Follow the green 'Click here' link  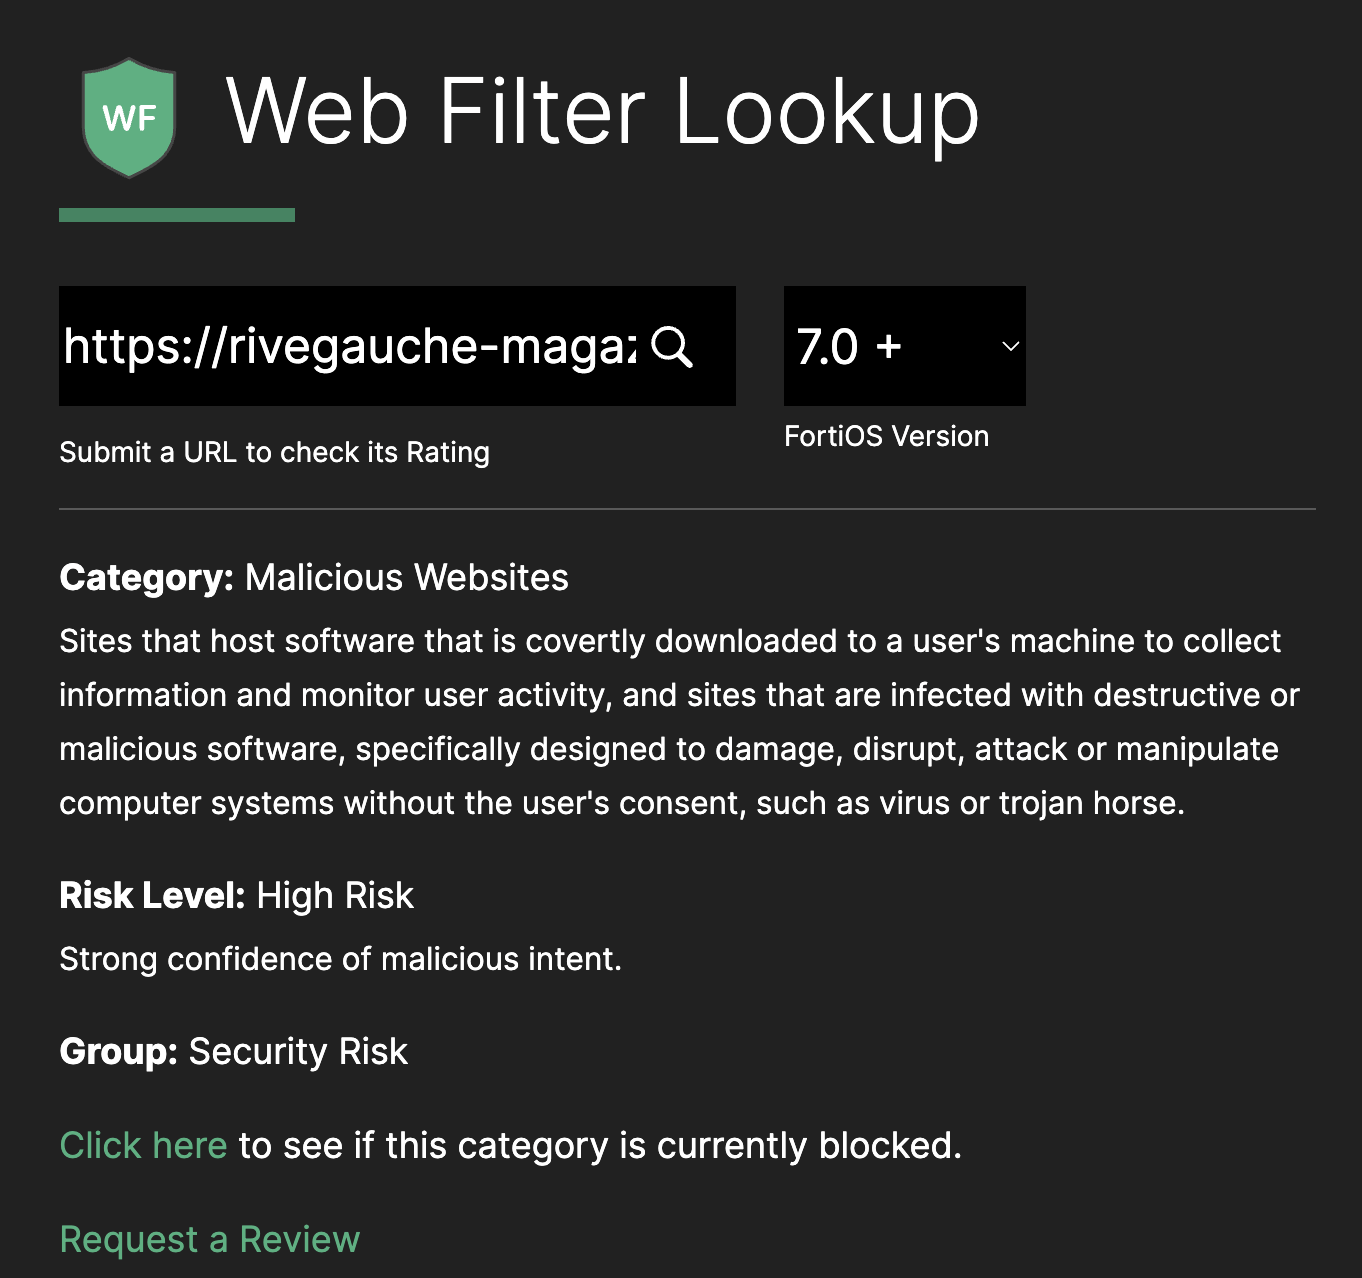(143, 1145)
